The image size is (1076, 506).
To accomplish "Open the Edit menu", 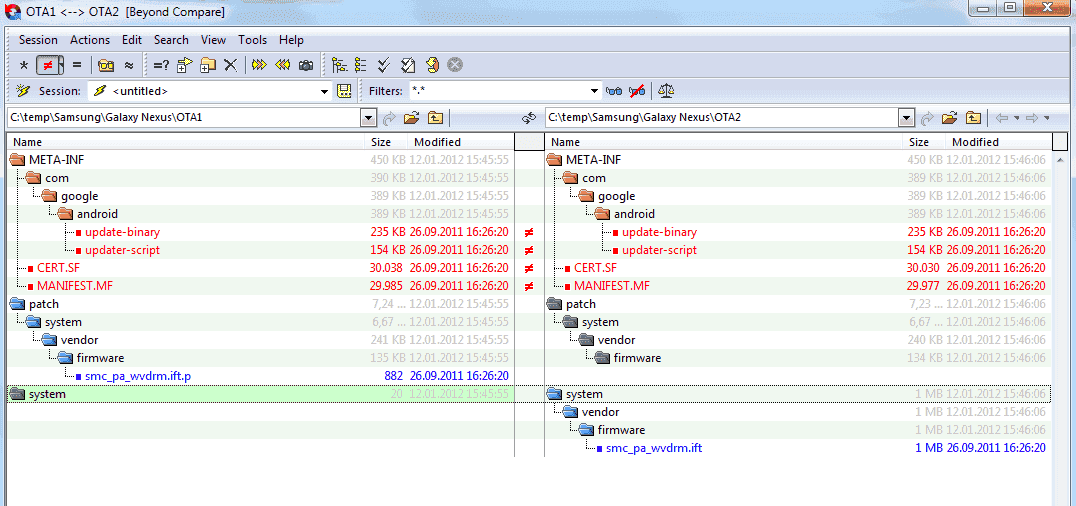I will click(132, 40).
